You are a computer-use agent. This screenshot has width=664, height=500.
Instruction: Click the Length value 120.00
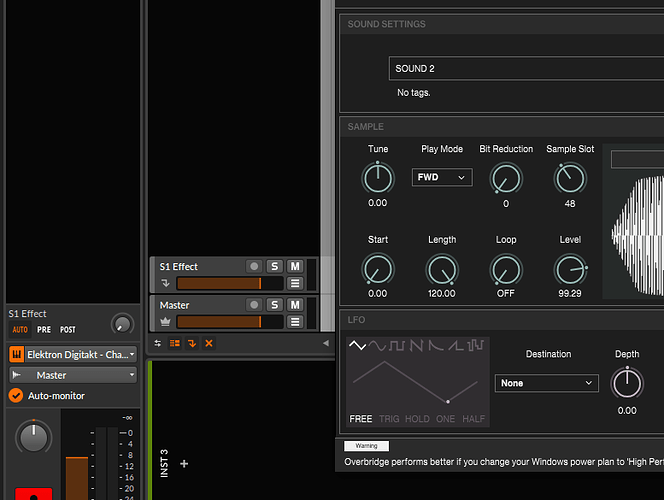[x=442, y=293]
